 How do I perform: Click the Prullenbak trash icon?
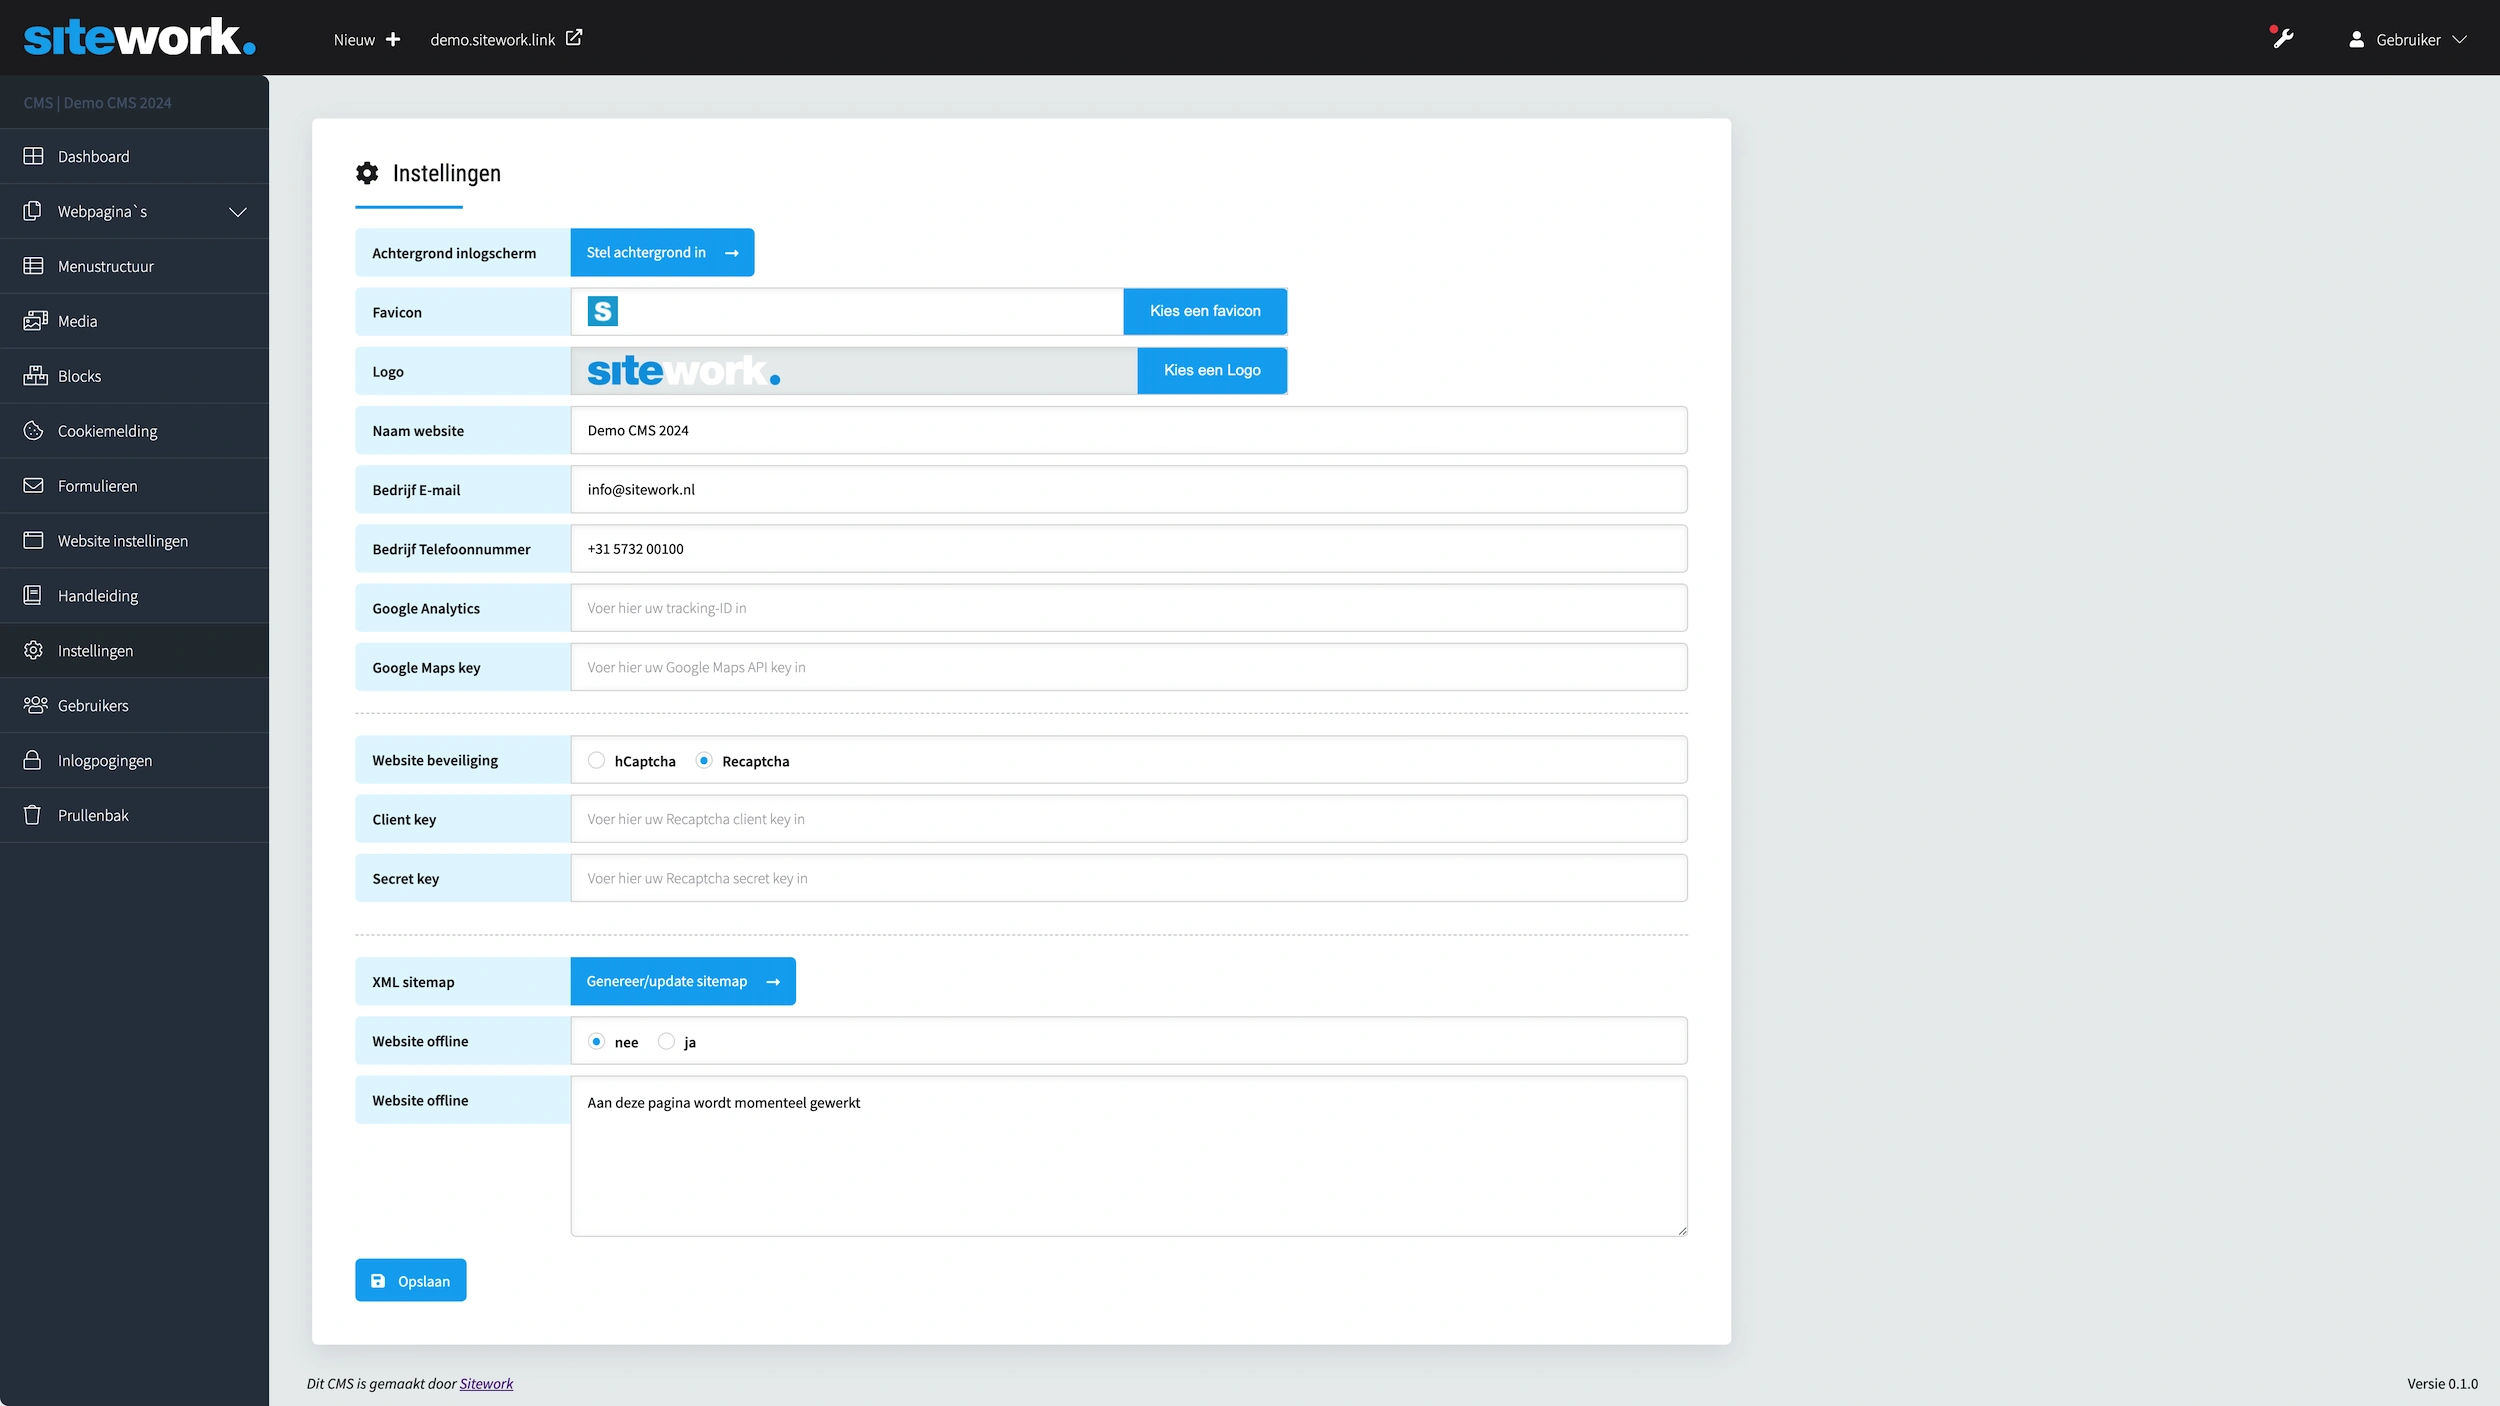(x=33, y=815)
